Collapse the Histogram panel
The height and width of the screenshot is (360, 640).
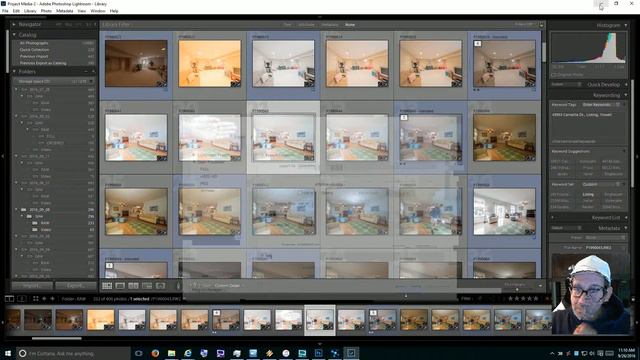click(626, 25)
